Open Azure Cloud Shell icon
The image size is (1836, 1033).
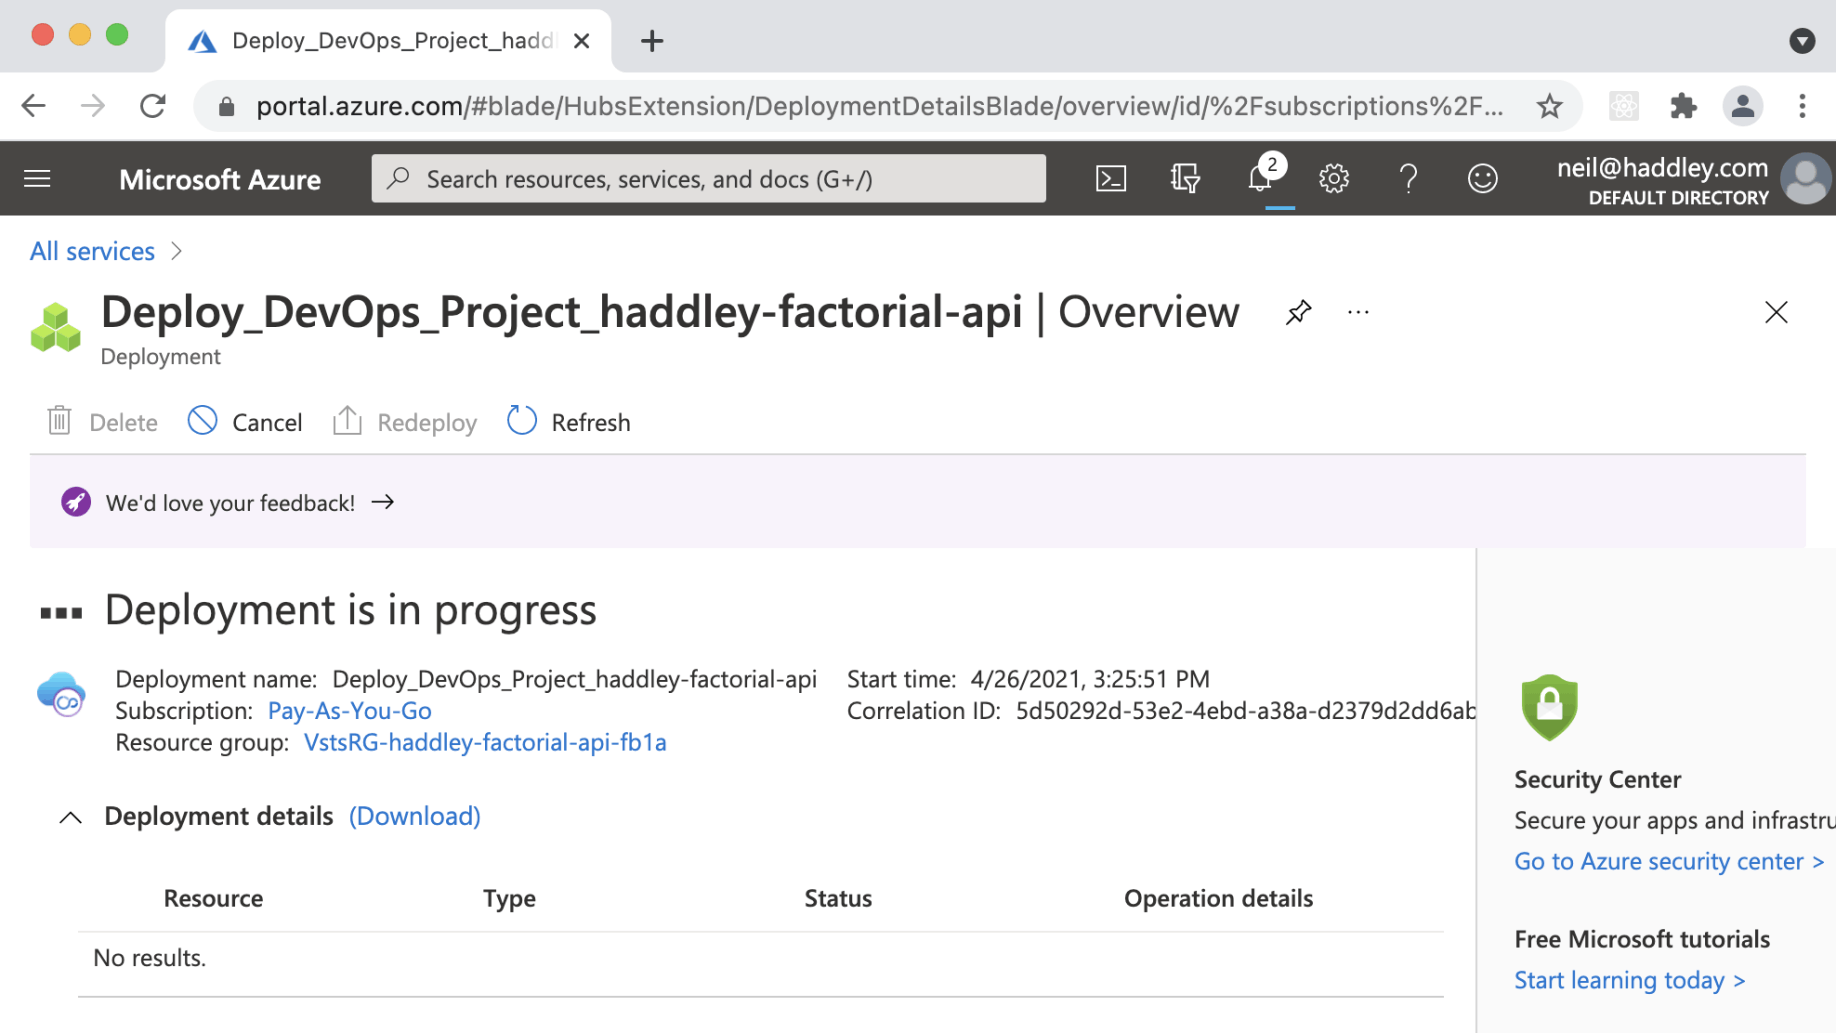(x=1111, y=179)
